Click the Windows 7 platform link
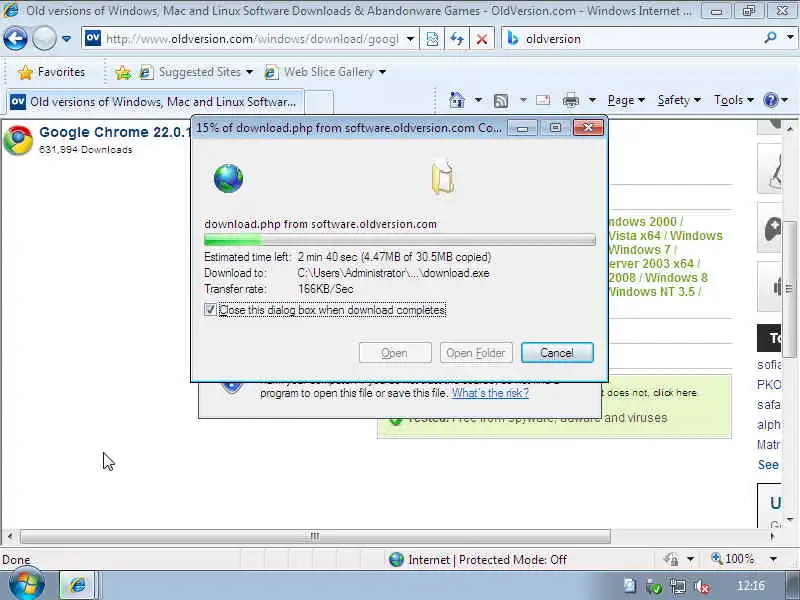This screenshot has height=600, width=800. tap(639, 250)
